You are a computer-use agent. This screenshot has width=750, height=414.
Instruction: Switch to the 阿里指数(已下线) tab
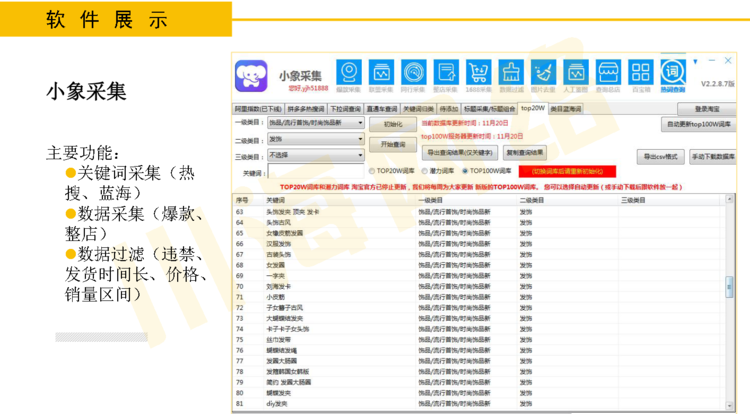[258, 109]
